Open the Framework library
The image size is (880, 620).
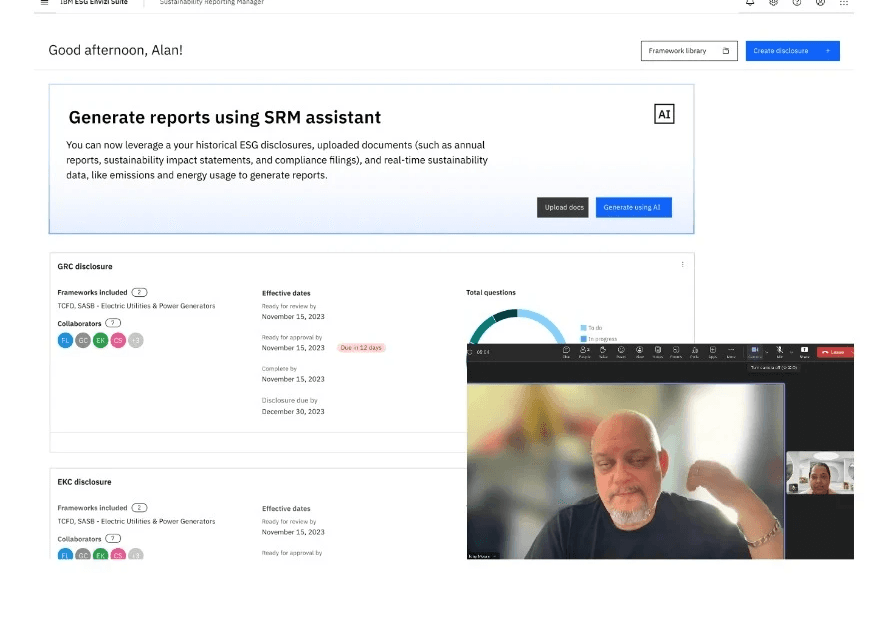pos(689,50)
